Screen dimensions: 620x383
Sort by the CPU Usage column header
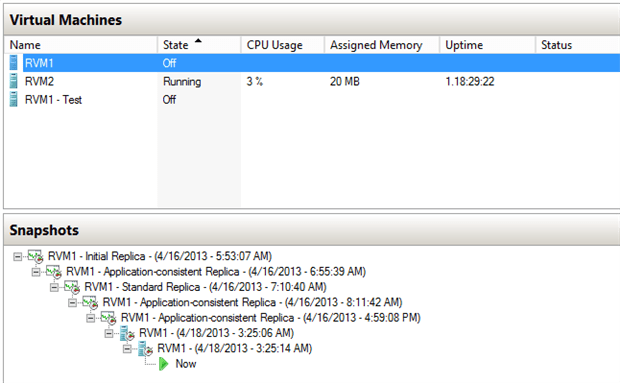click(x=282, y=45)
